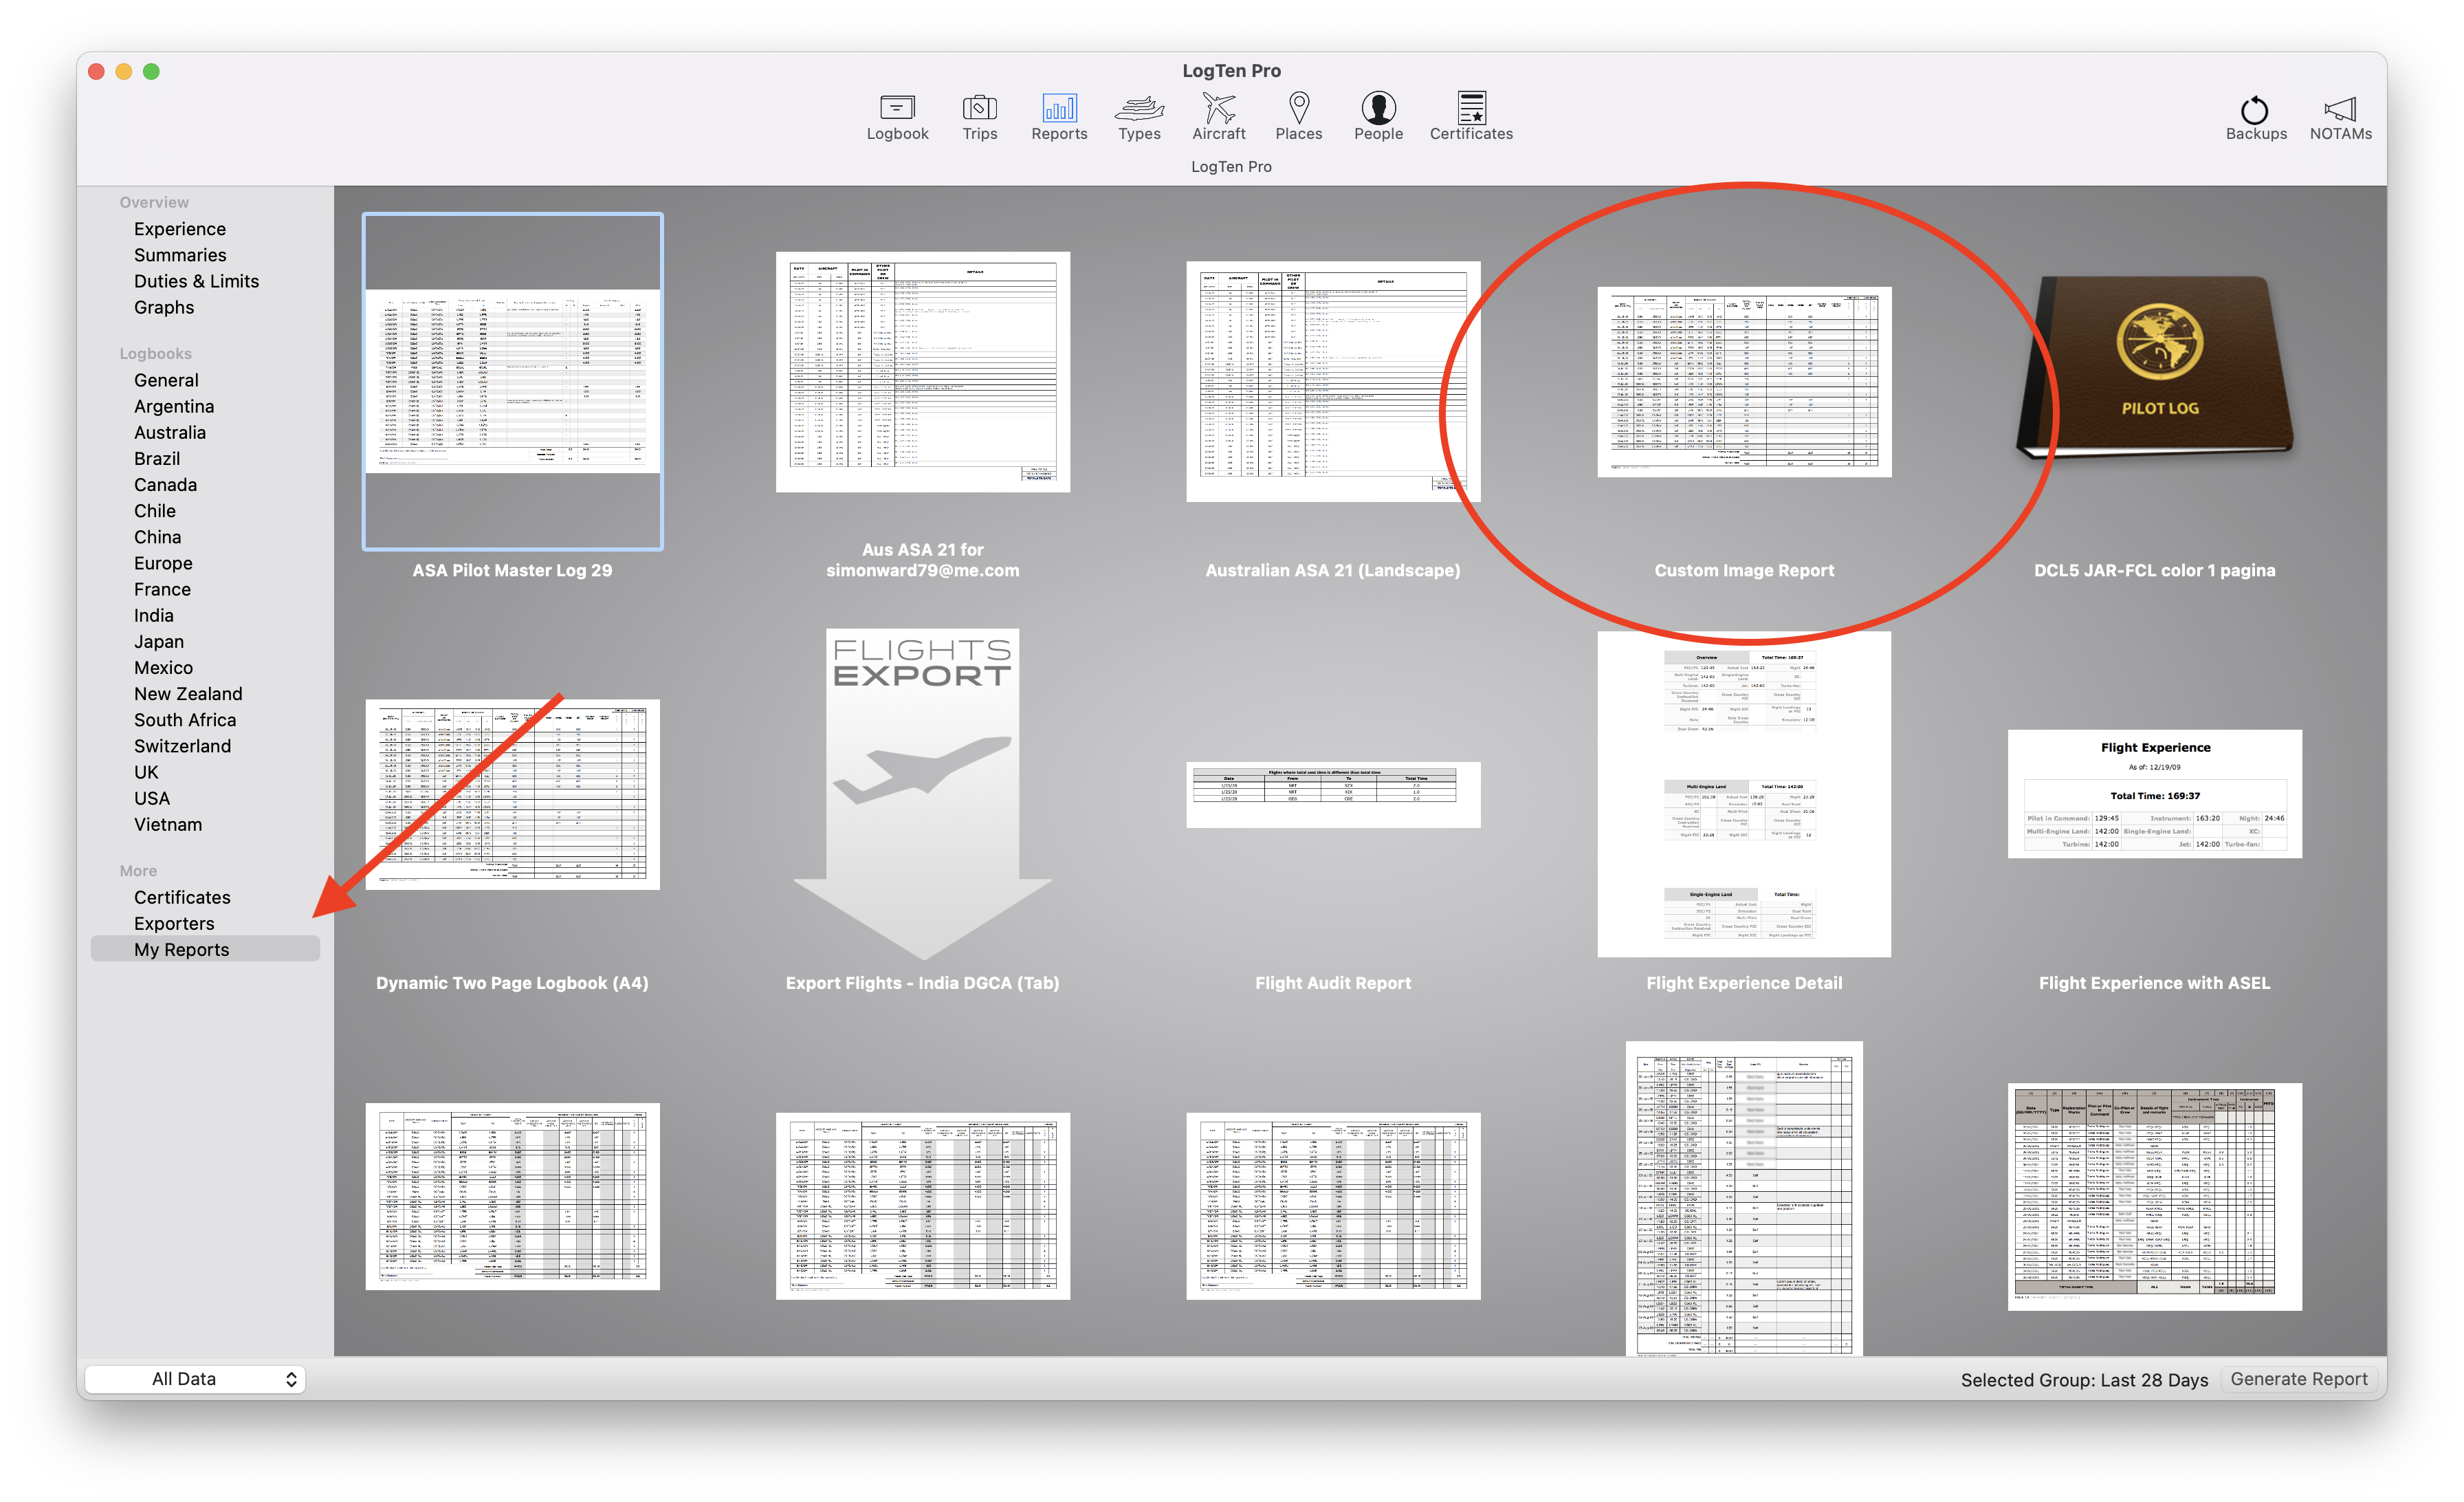
Task: Select the UK logbook
Action: (146, 772)
